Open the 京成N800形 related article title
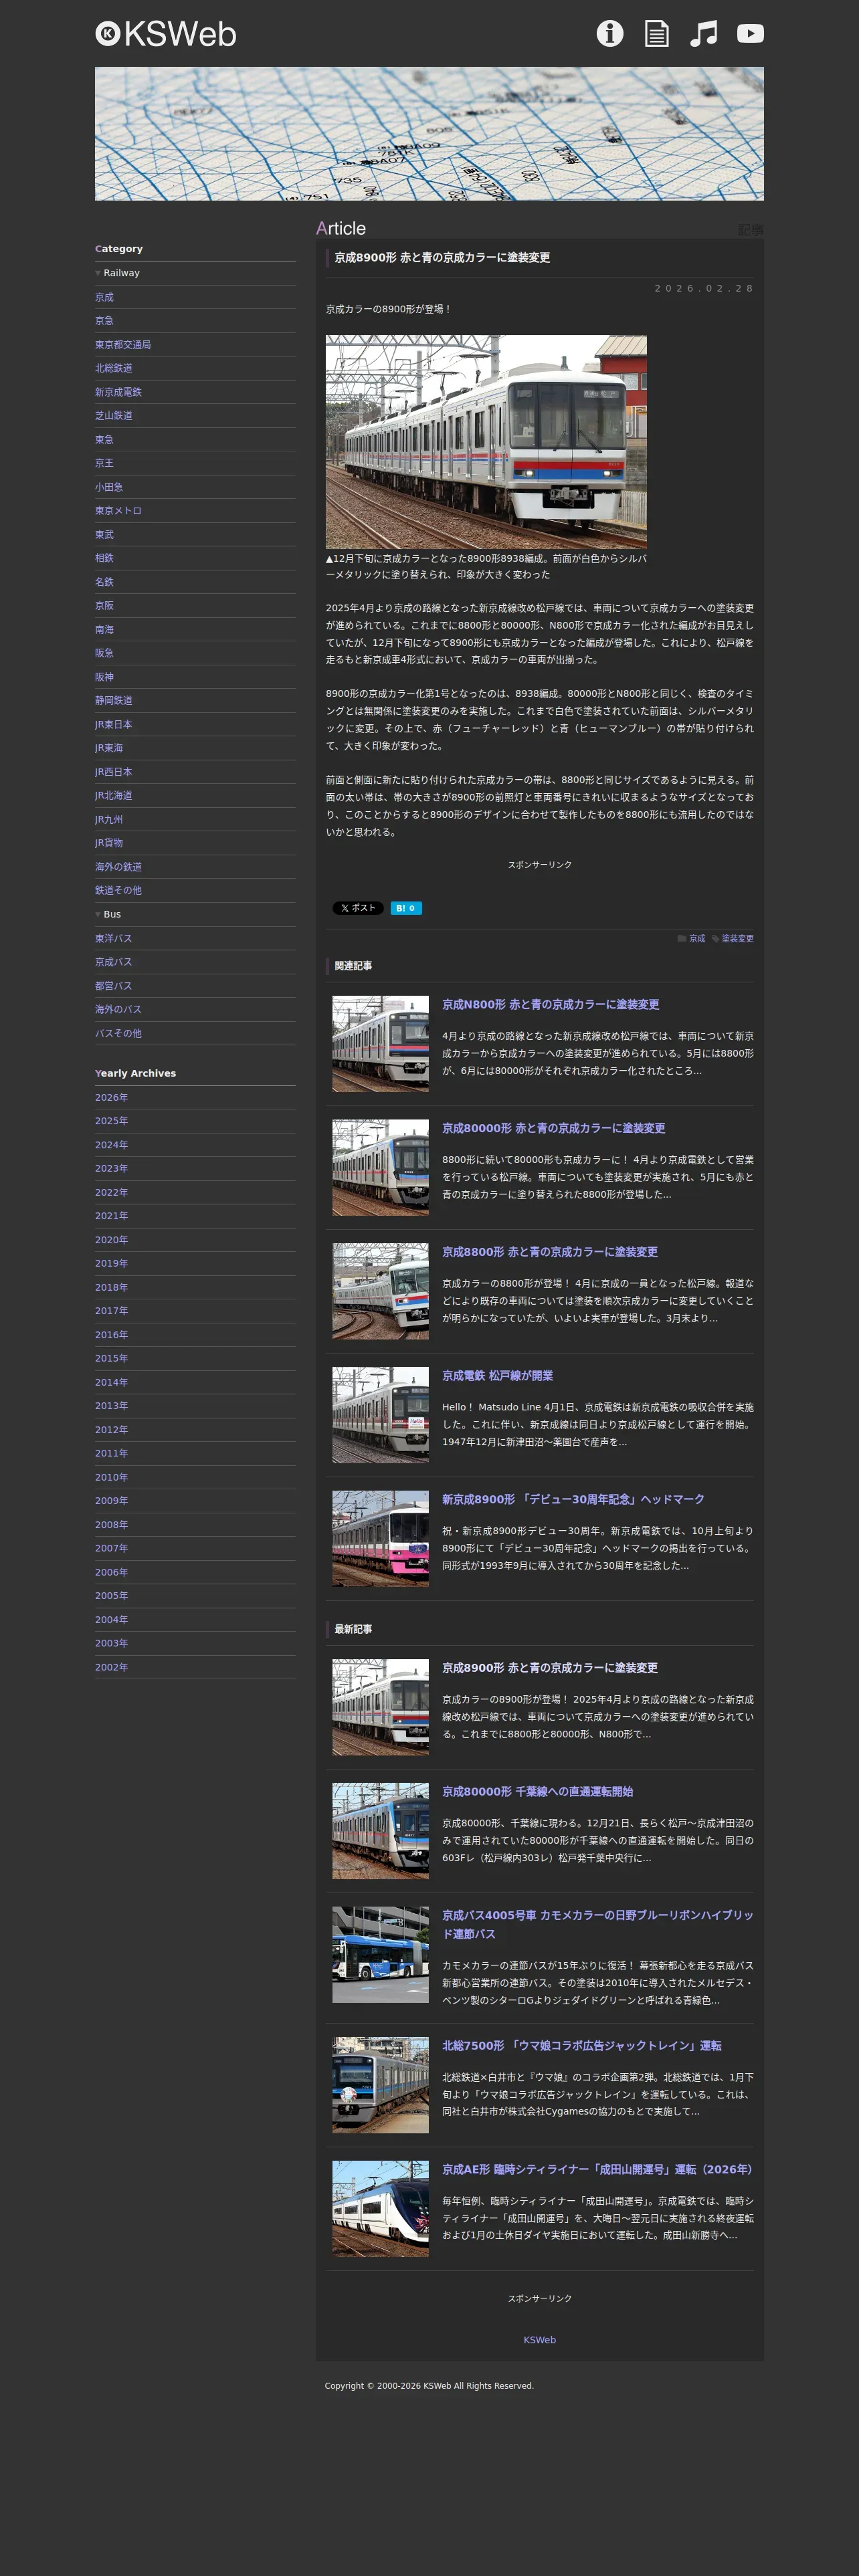The width and height of the screenshot is (859, 2576). point(551,1004)
